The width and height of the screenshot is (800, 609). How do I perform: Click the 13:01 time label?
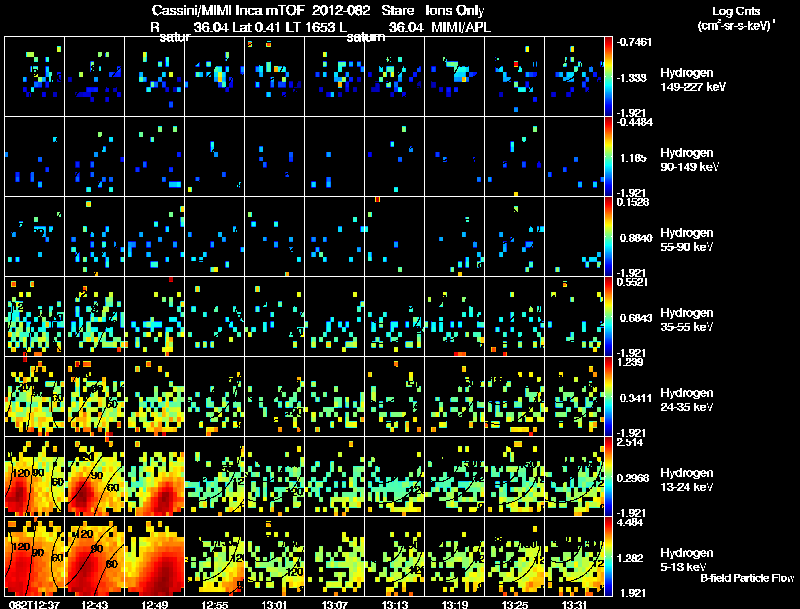pyautogui.click(x=274, y=605)
